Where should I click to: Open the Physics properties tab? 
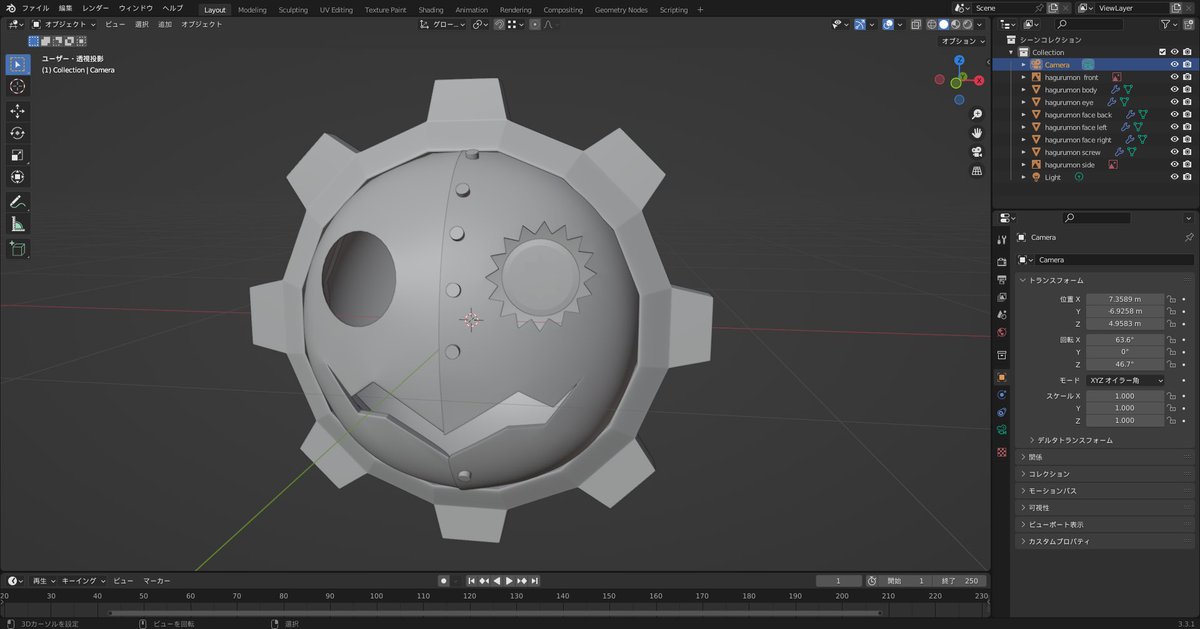tap(1002, 395)
